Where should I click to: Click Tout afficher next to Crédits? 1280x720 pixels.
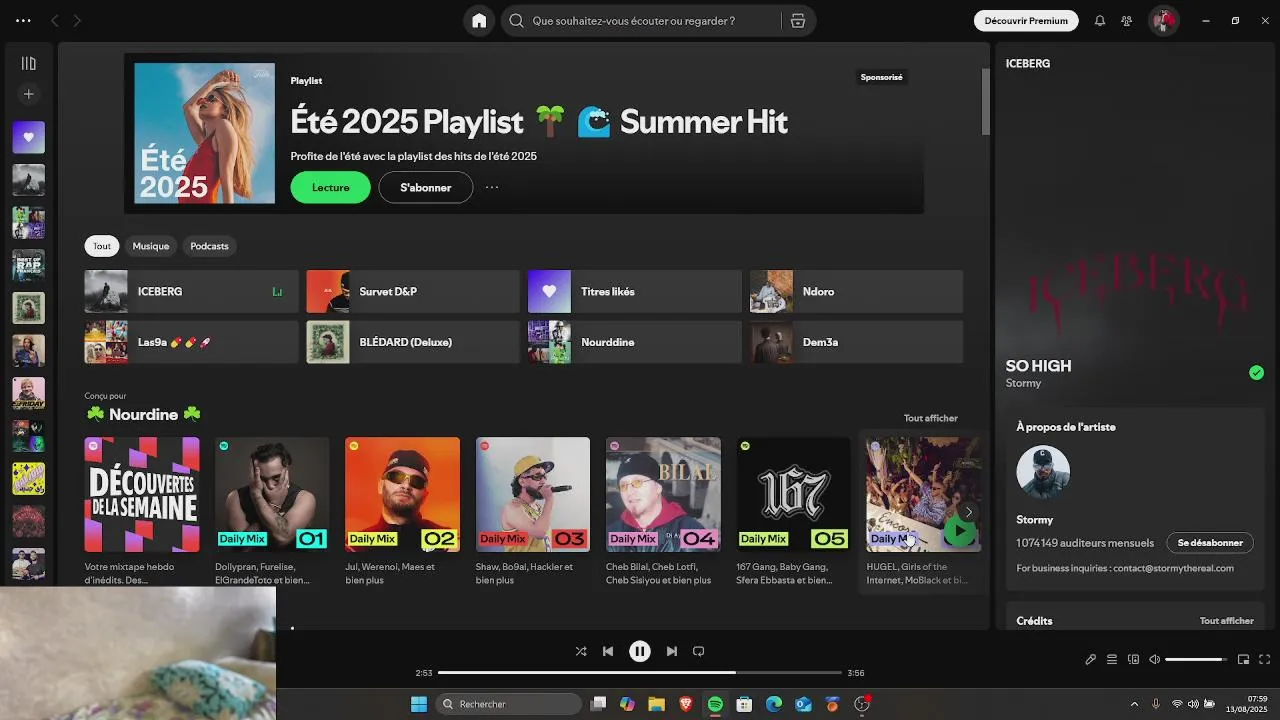(x=1227, y=621)
